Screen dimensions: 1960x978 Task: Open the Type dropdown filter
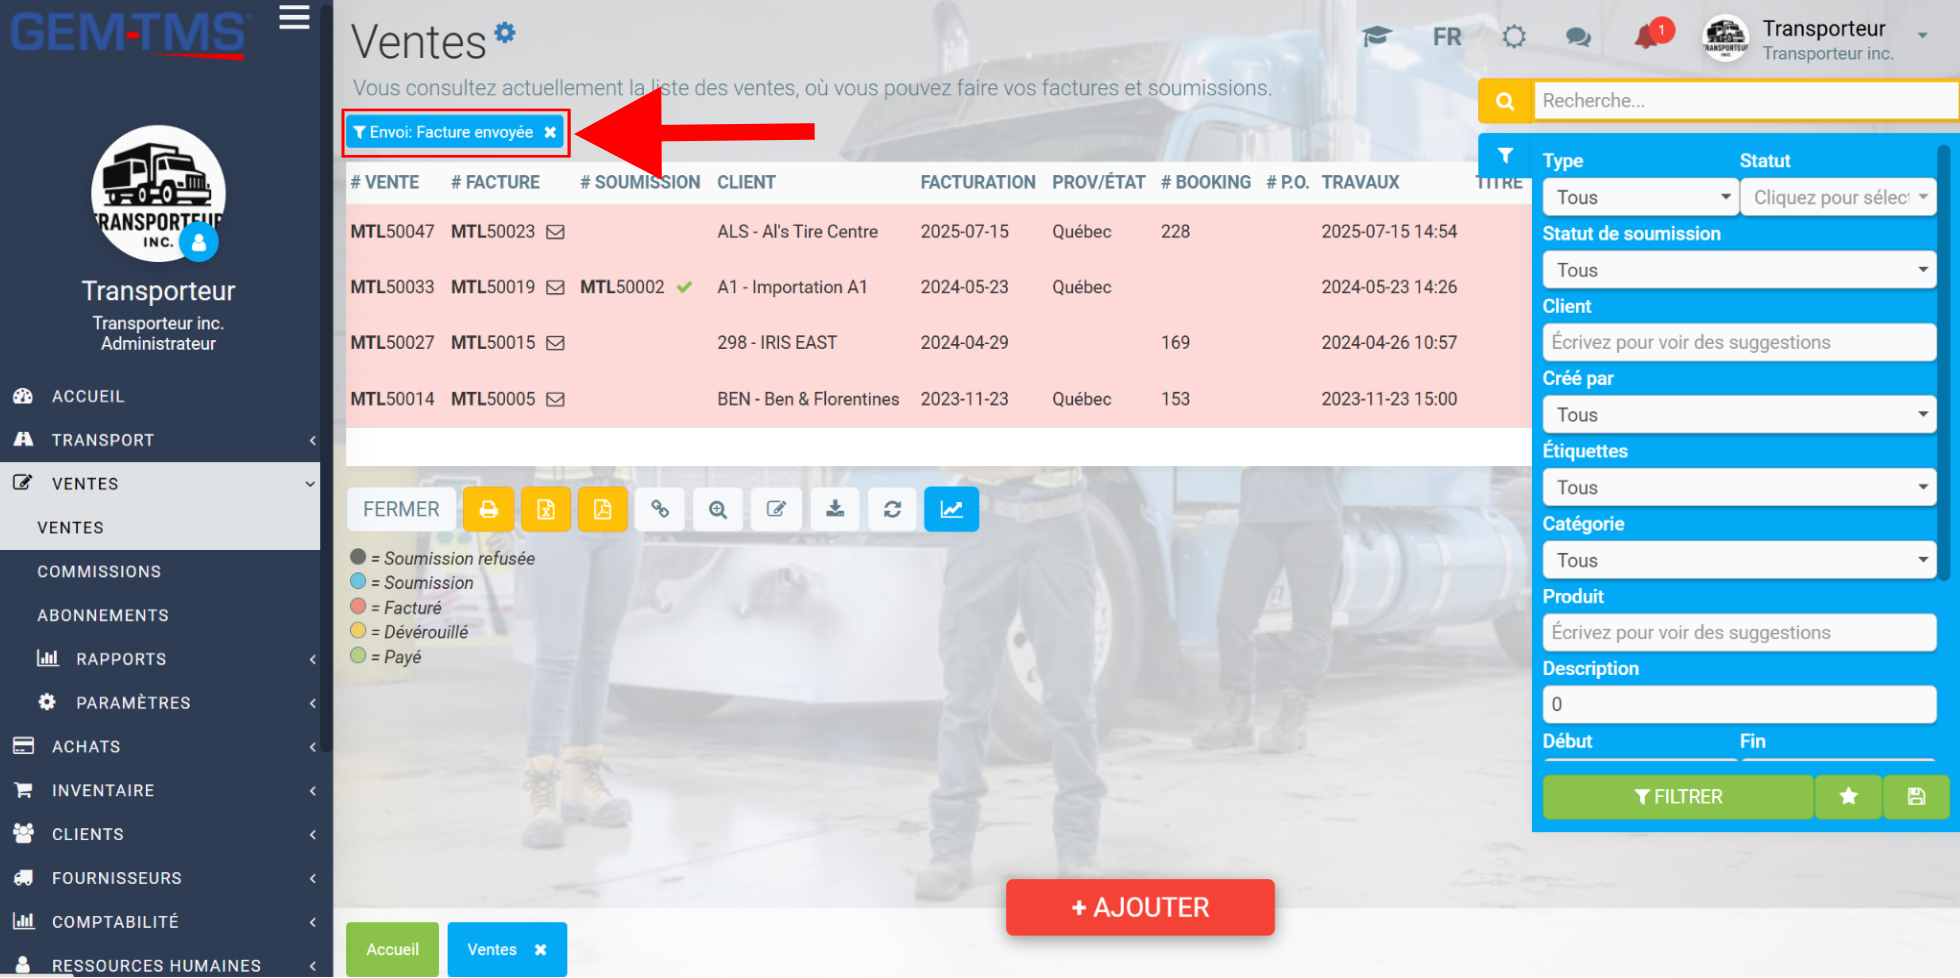pos(1641,197)
